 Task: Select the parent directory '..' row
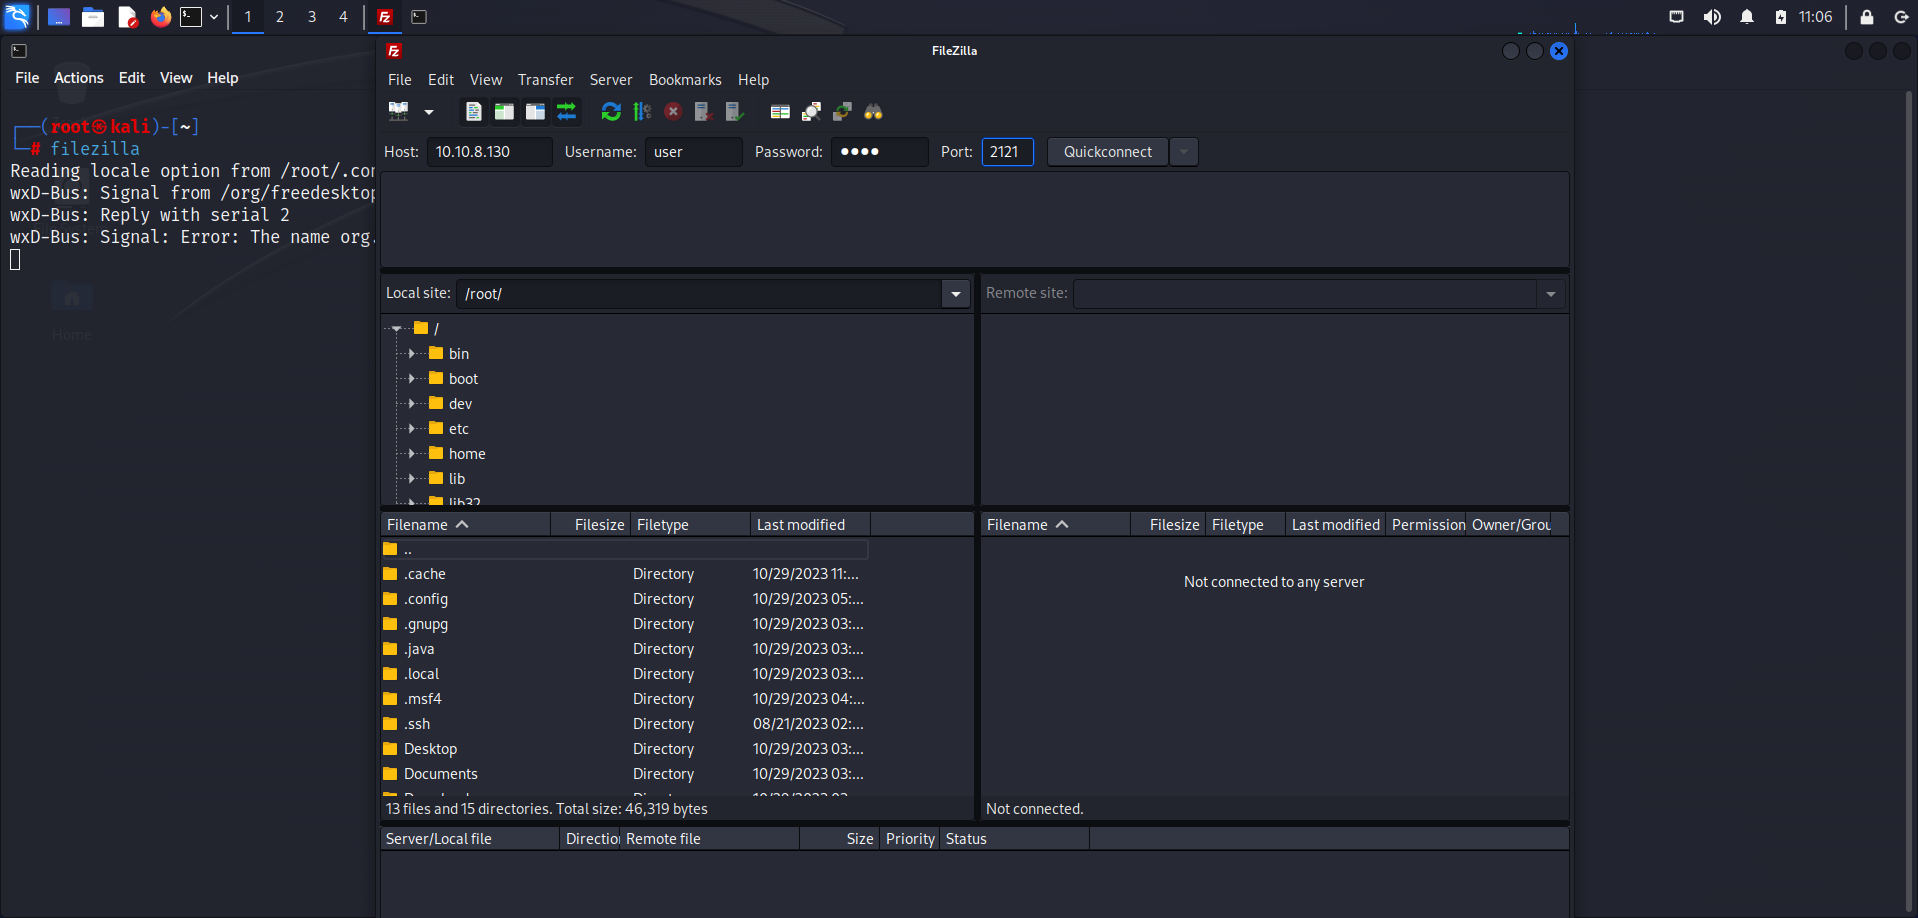(625, 549)
